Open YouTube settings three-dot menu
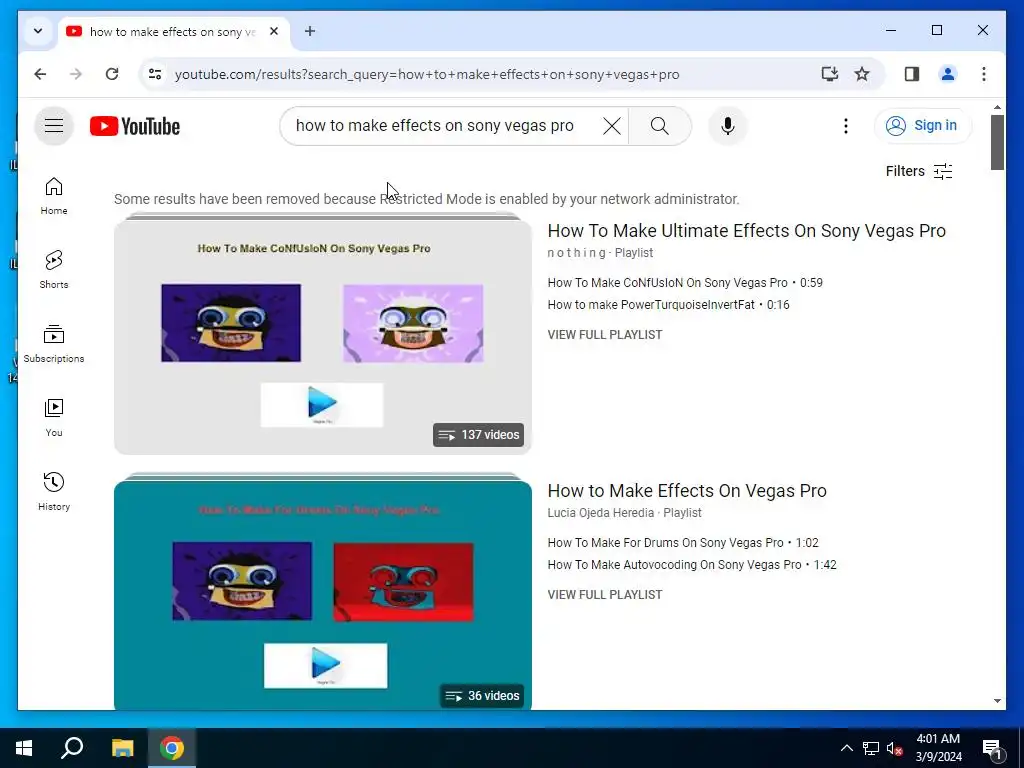Image resolution: width=1024 pixels, height=768 pixels. (x=846, y=125)
